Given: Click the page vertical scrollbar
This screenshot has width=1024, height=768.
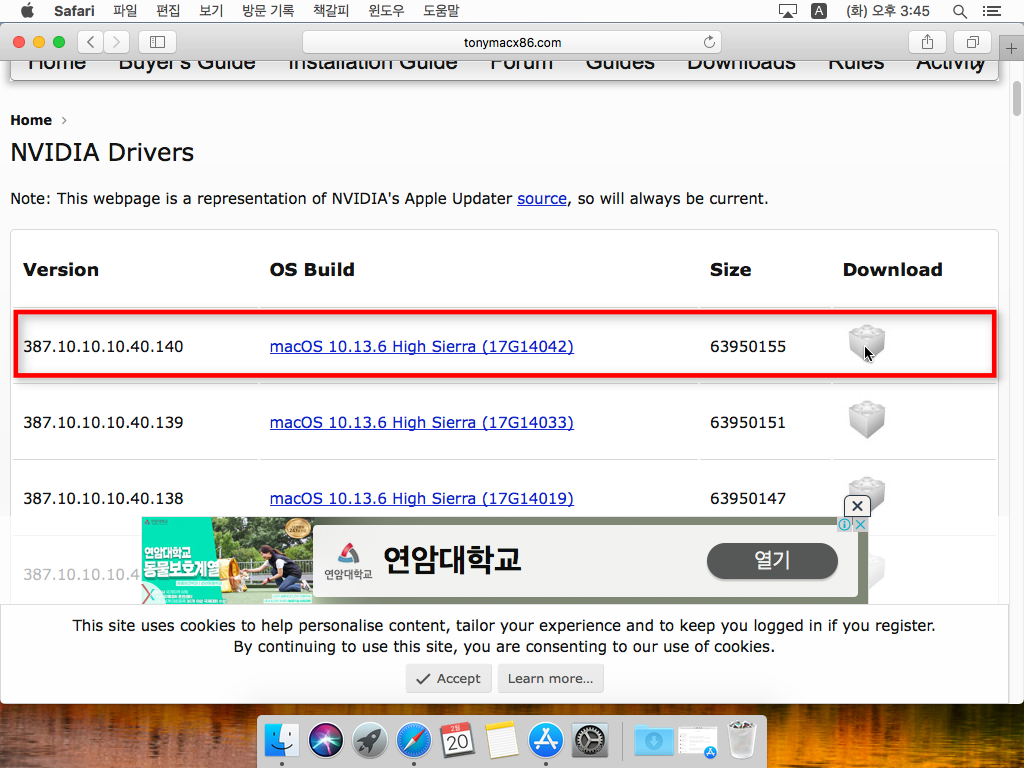Looking at the screenshot, I should click(1016, 98).
